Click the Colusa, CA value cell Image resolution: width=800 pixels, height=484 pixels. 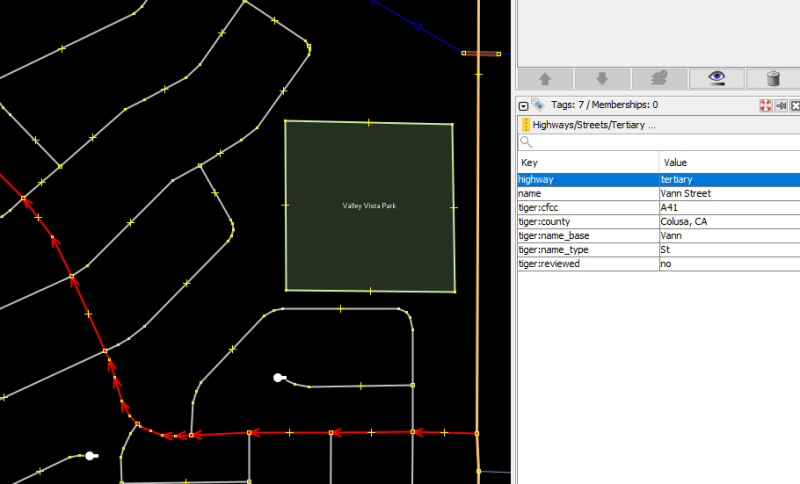730,222
